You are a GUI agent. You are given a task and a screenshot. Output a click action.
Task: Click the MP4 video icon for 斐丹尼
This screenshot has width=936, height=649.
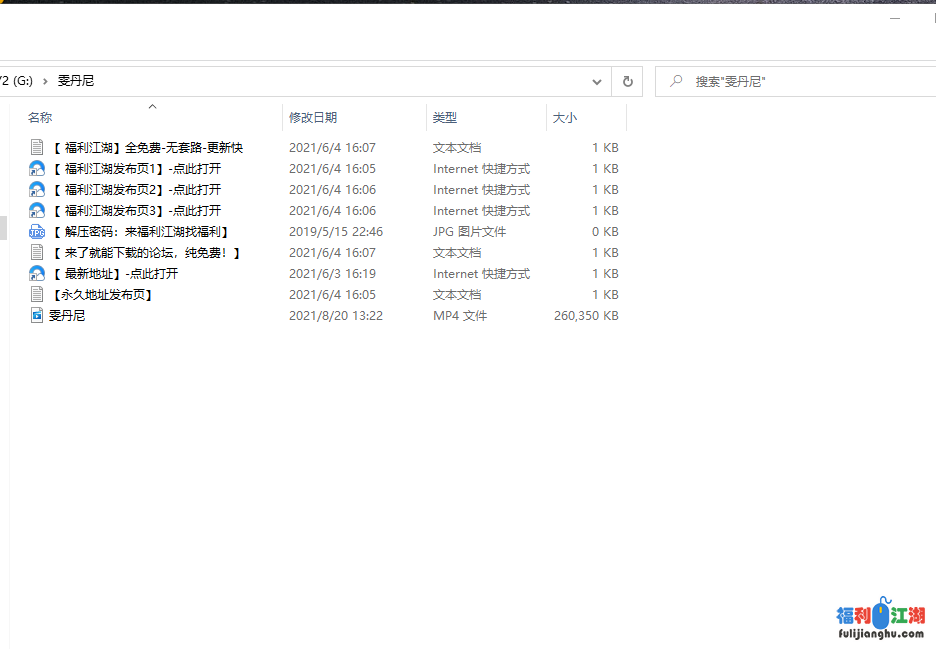tap(37, 316)
